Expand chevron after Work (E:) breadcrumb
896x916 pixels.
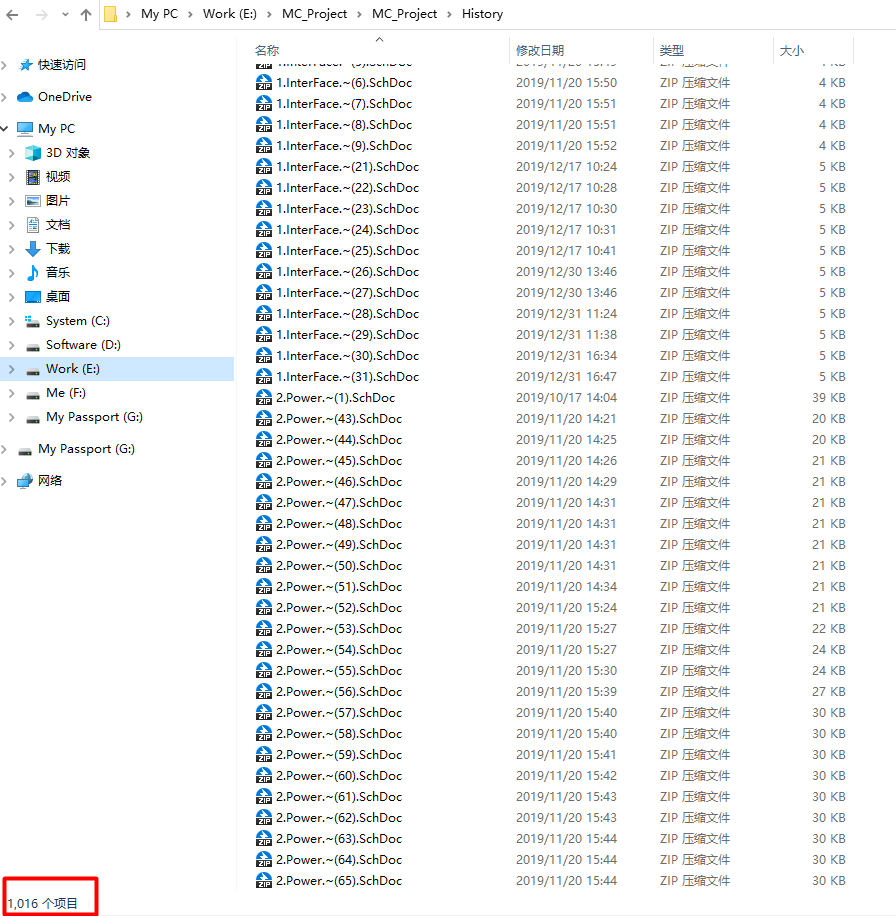pyautogui.click(x=269, y=15)
